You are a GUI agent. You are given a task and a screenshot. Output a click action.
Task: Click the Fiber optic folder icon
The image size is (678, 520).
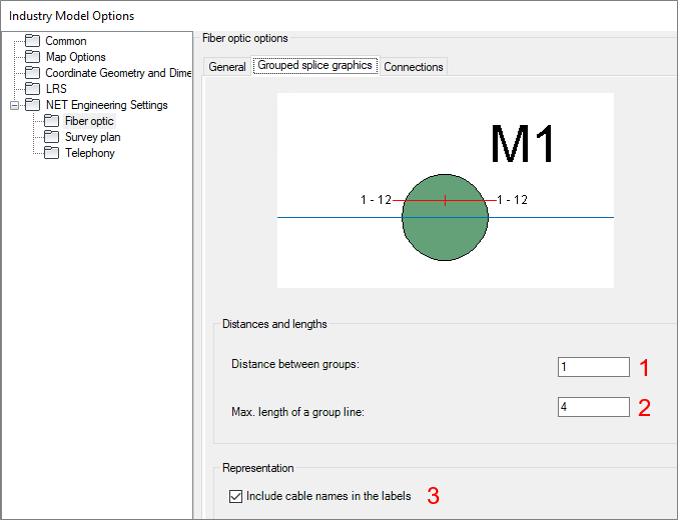click(x=53, y=121)
